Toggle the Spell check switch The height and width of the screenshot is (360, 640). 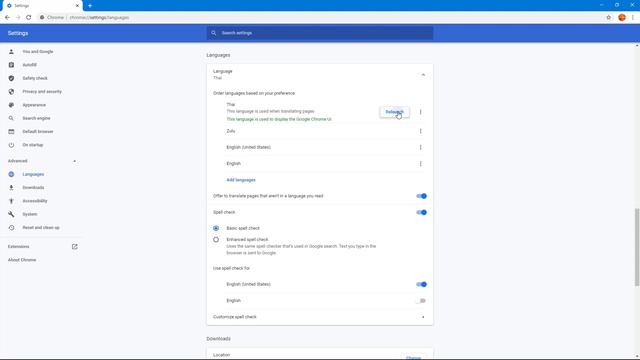pos(421,213)
